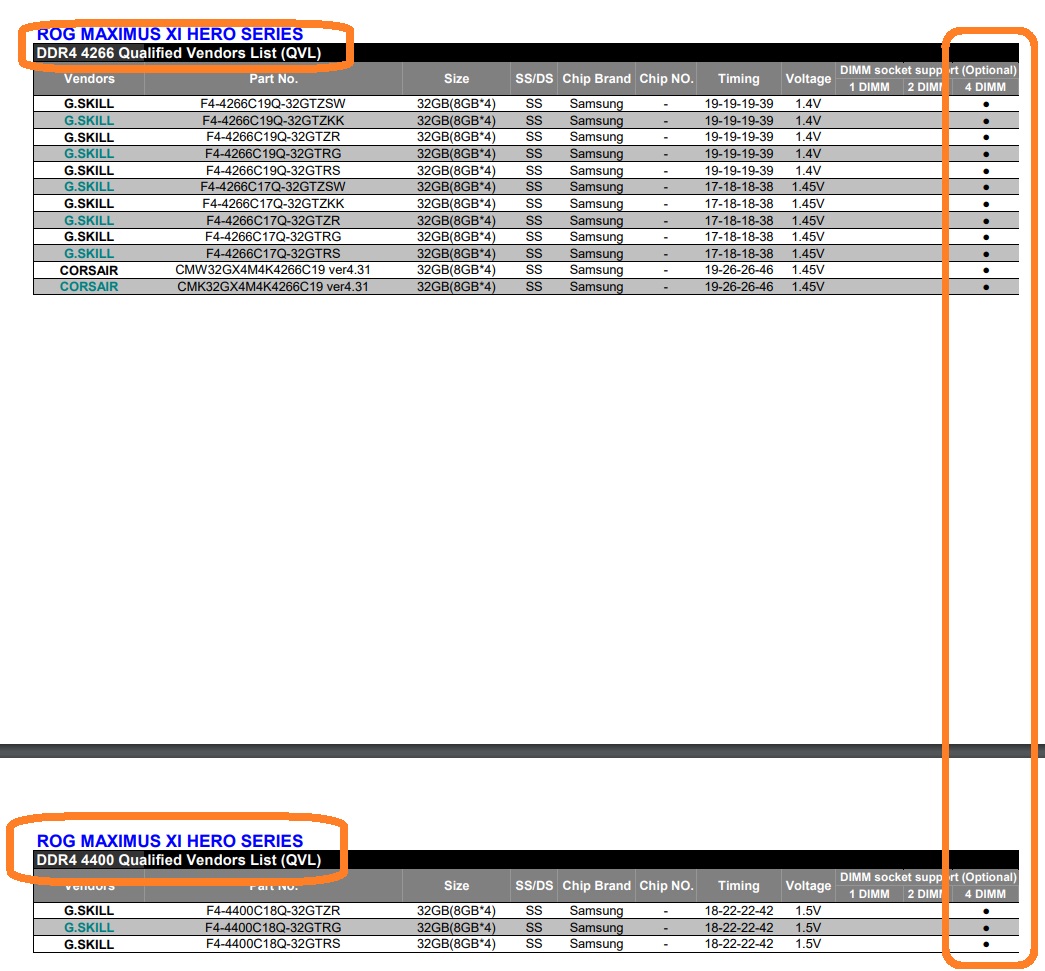Click the "DDR4 4400 Qualified Vendors List (QVL)" heading

[x=179, y=860]
